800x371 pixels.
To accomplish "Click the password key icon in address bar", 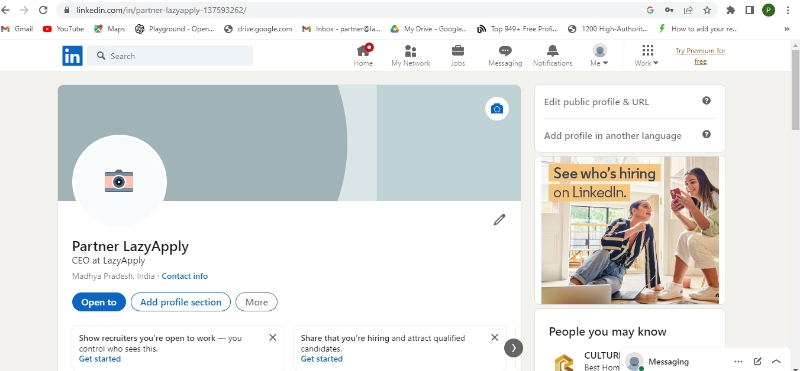I will pos(669,10).
